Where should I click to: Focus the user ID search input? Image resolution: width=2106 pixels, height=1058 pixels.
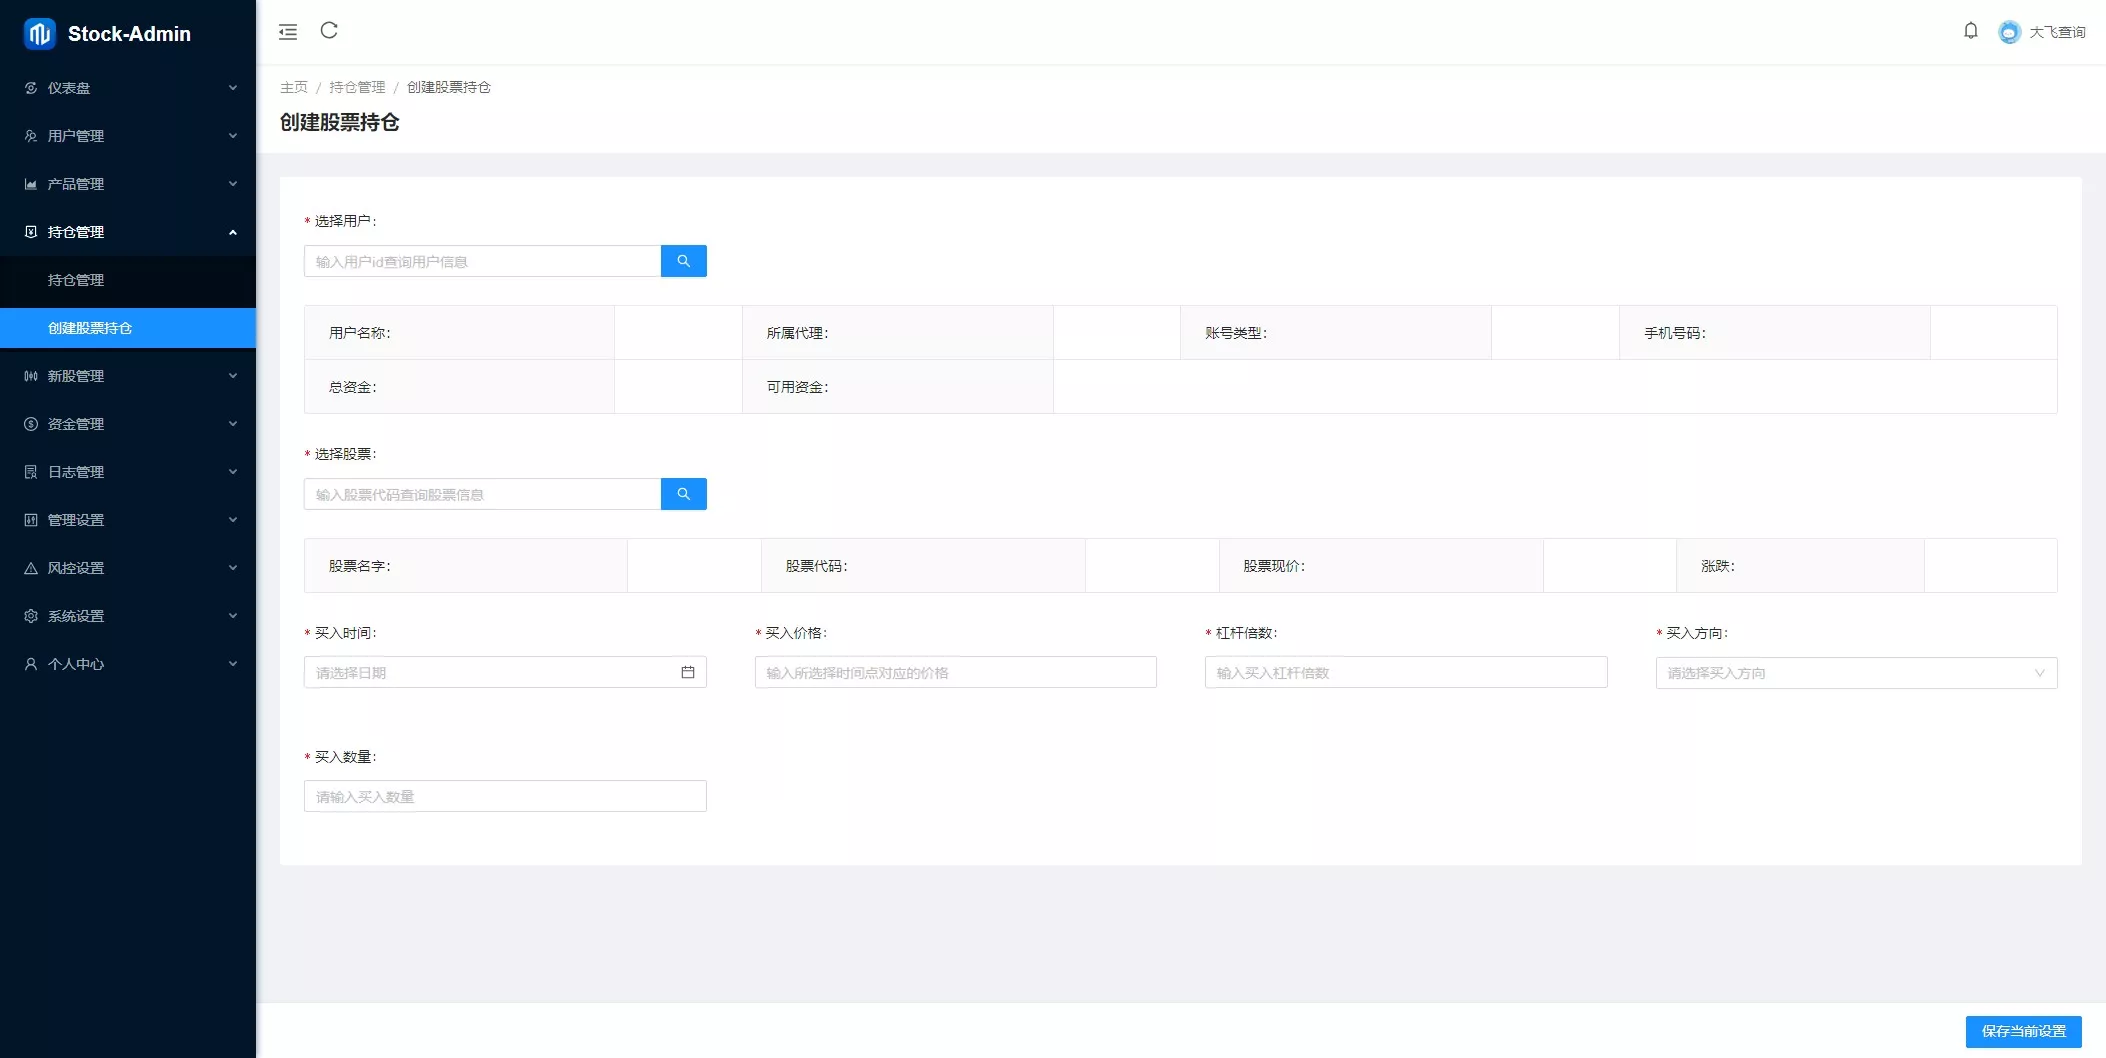pos(482,261)
